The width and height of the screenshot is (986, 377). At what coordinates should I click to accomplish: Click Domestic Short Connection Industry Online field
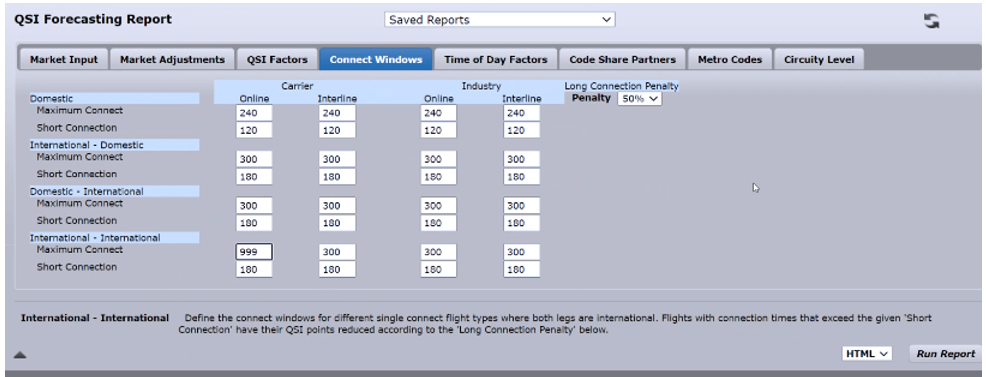(438, 131)
